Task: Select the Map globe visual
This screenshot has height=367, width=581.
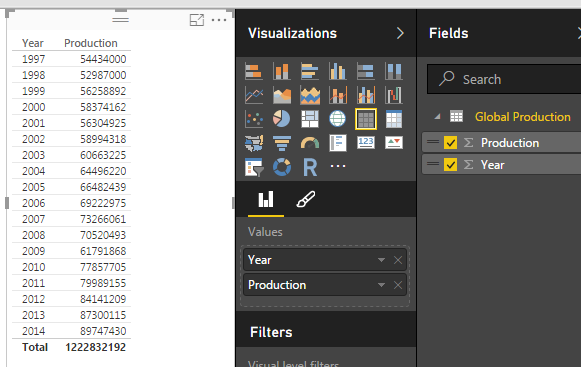Action: [x=338, y=119]
